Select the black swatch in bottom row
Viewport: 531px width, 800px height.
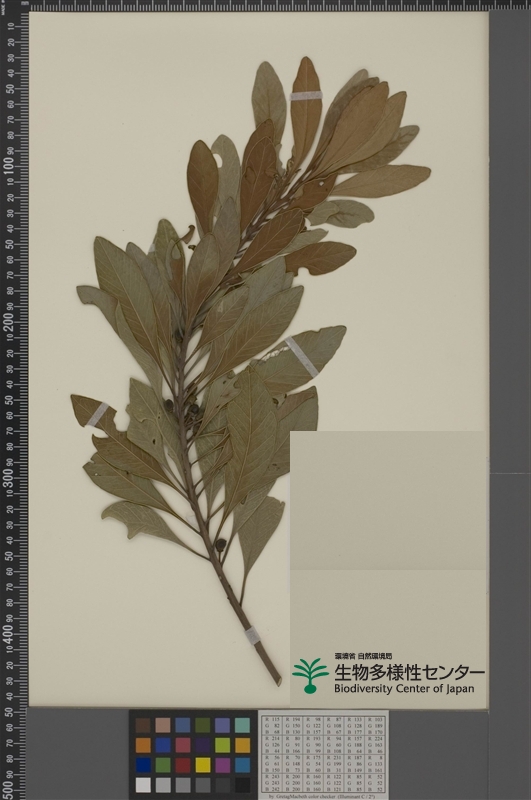[243, 785]
